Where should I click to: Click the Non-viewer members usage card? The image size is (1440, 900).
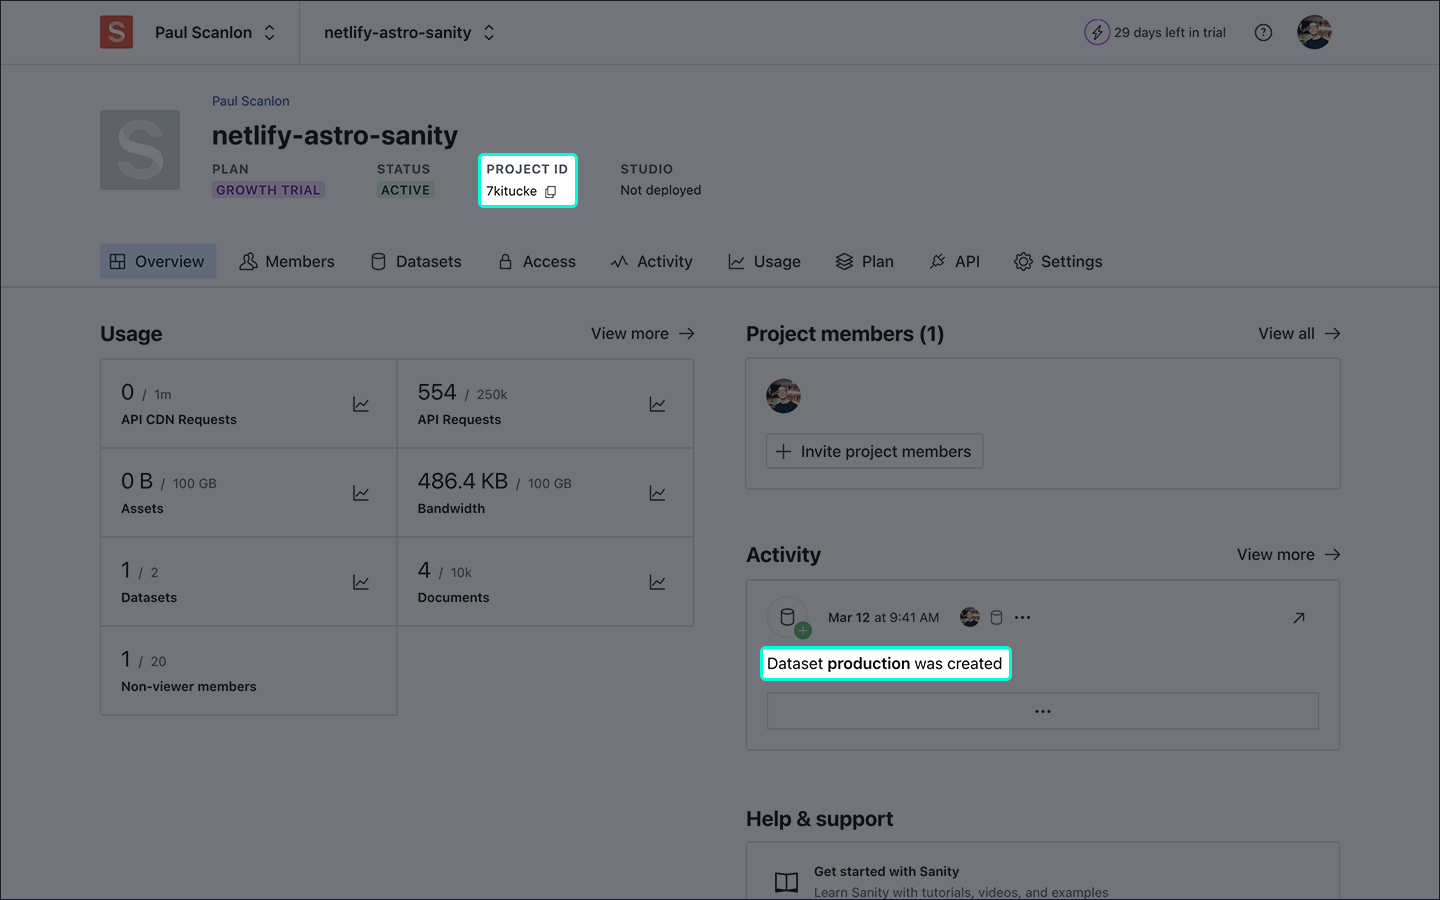pyautogui.click(x=249, y=671)
